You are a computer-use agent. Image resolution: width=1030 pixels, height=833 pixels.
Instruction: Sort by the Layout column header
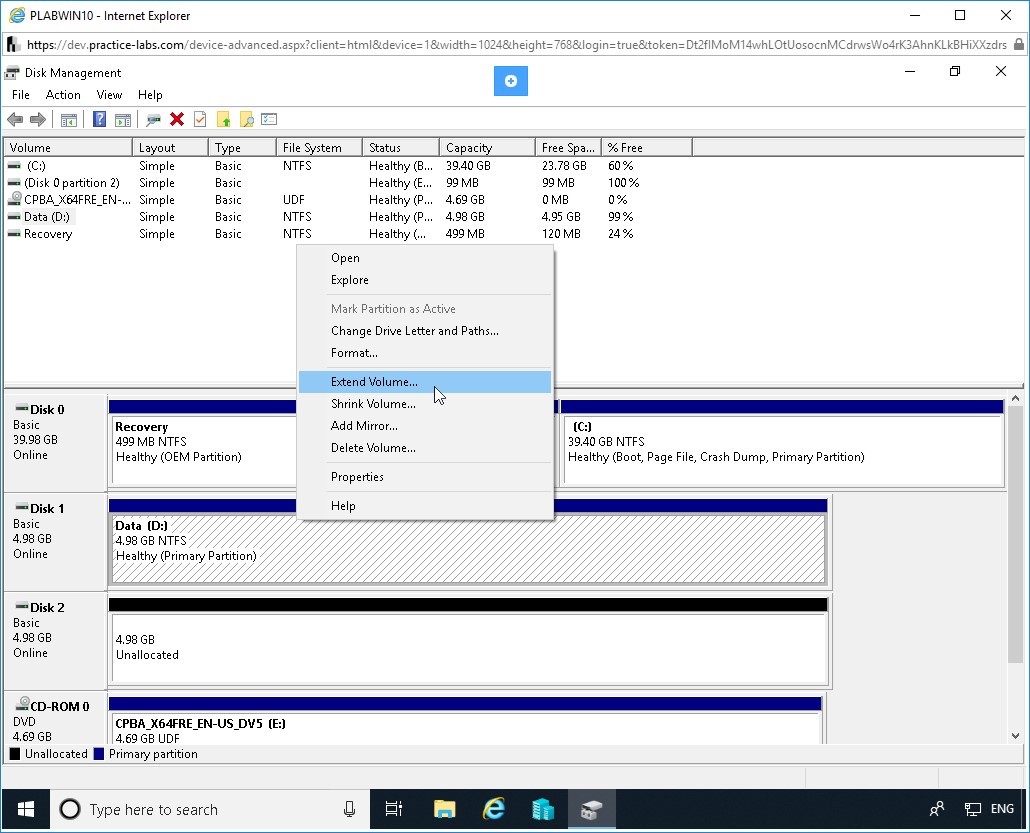170,148
